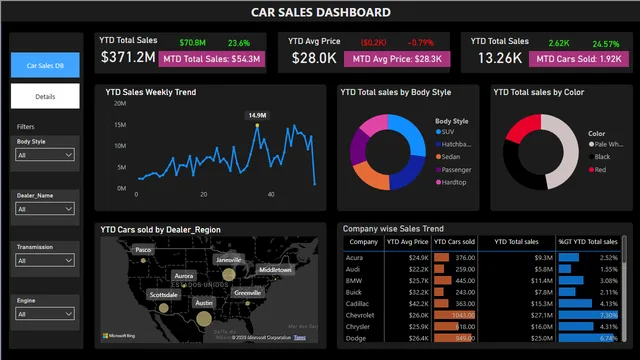Select the Pale White color legend marker
Image resolution: width=640 pixels, height=360 pixels.
(591, 144)
